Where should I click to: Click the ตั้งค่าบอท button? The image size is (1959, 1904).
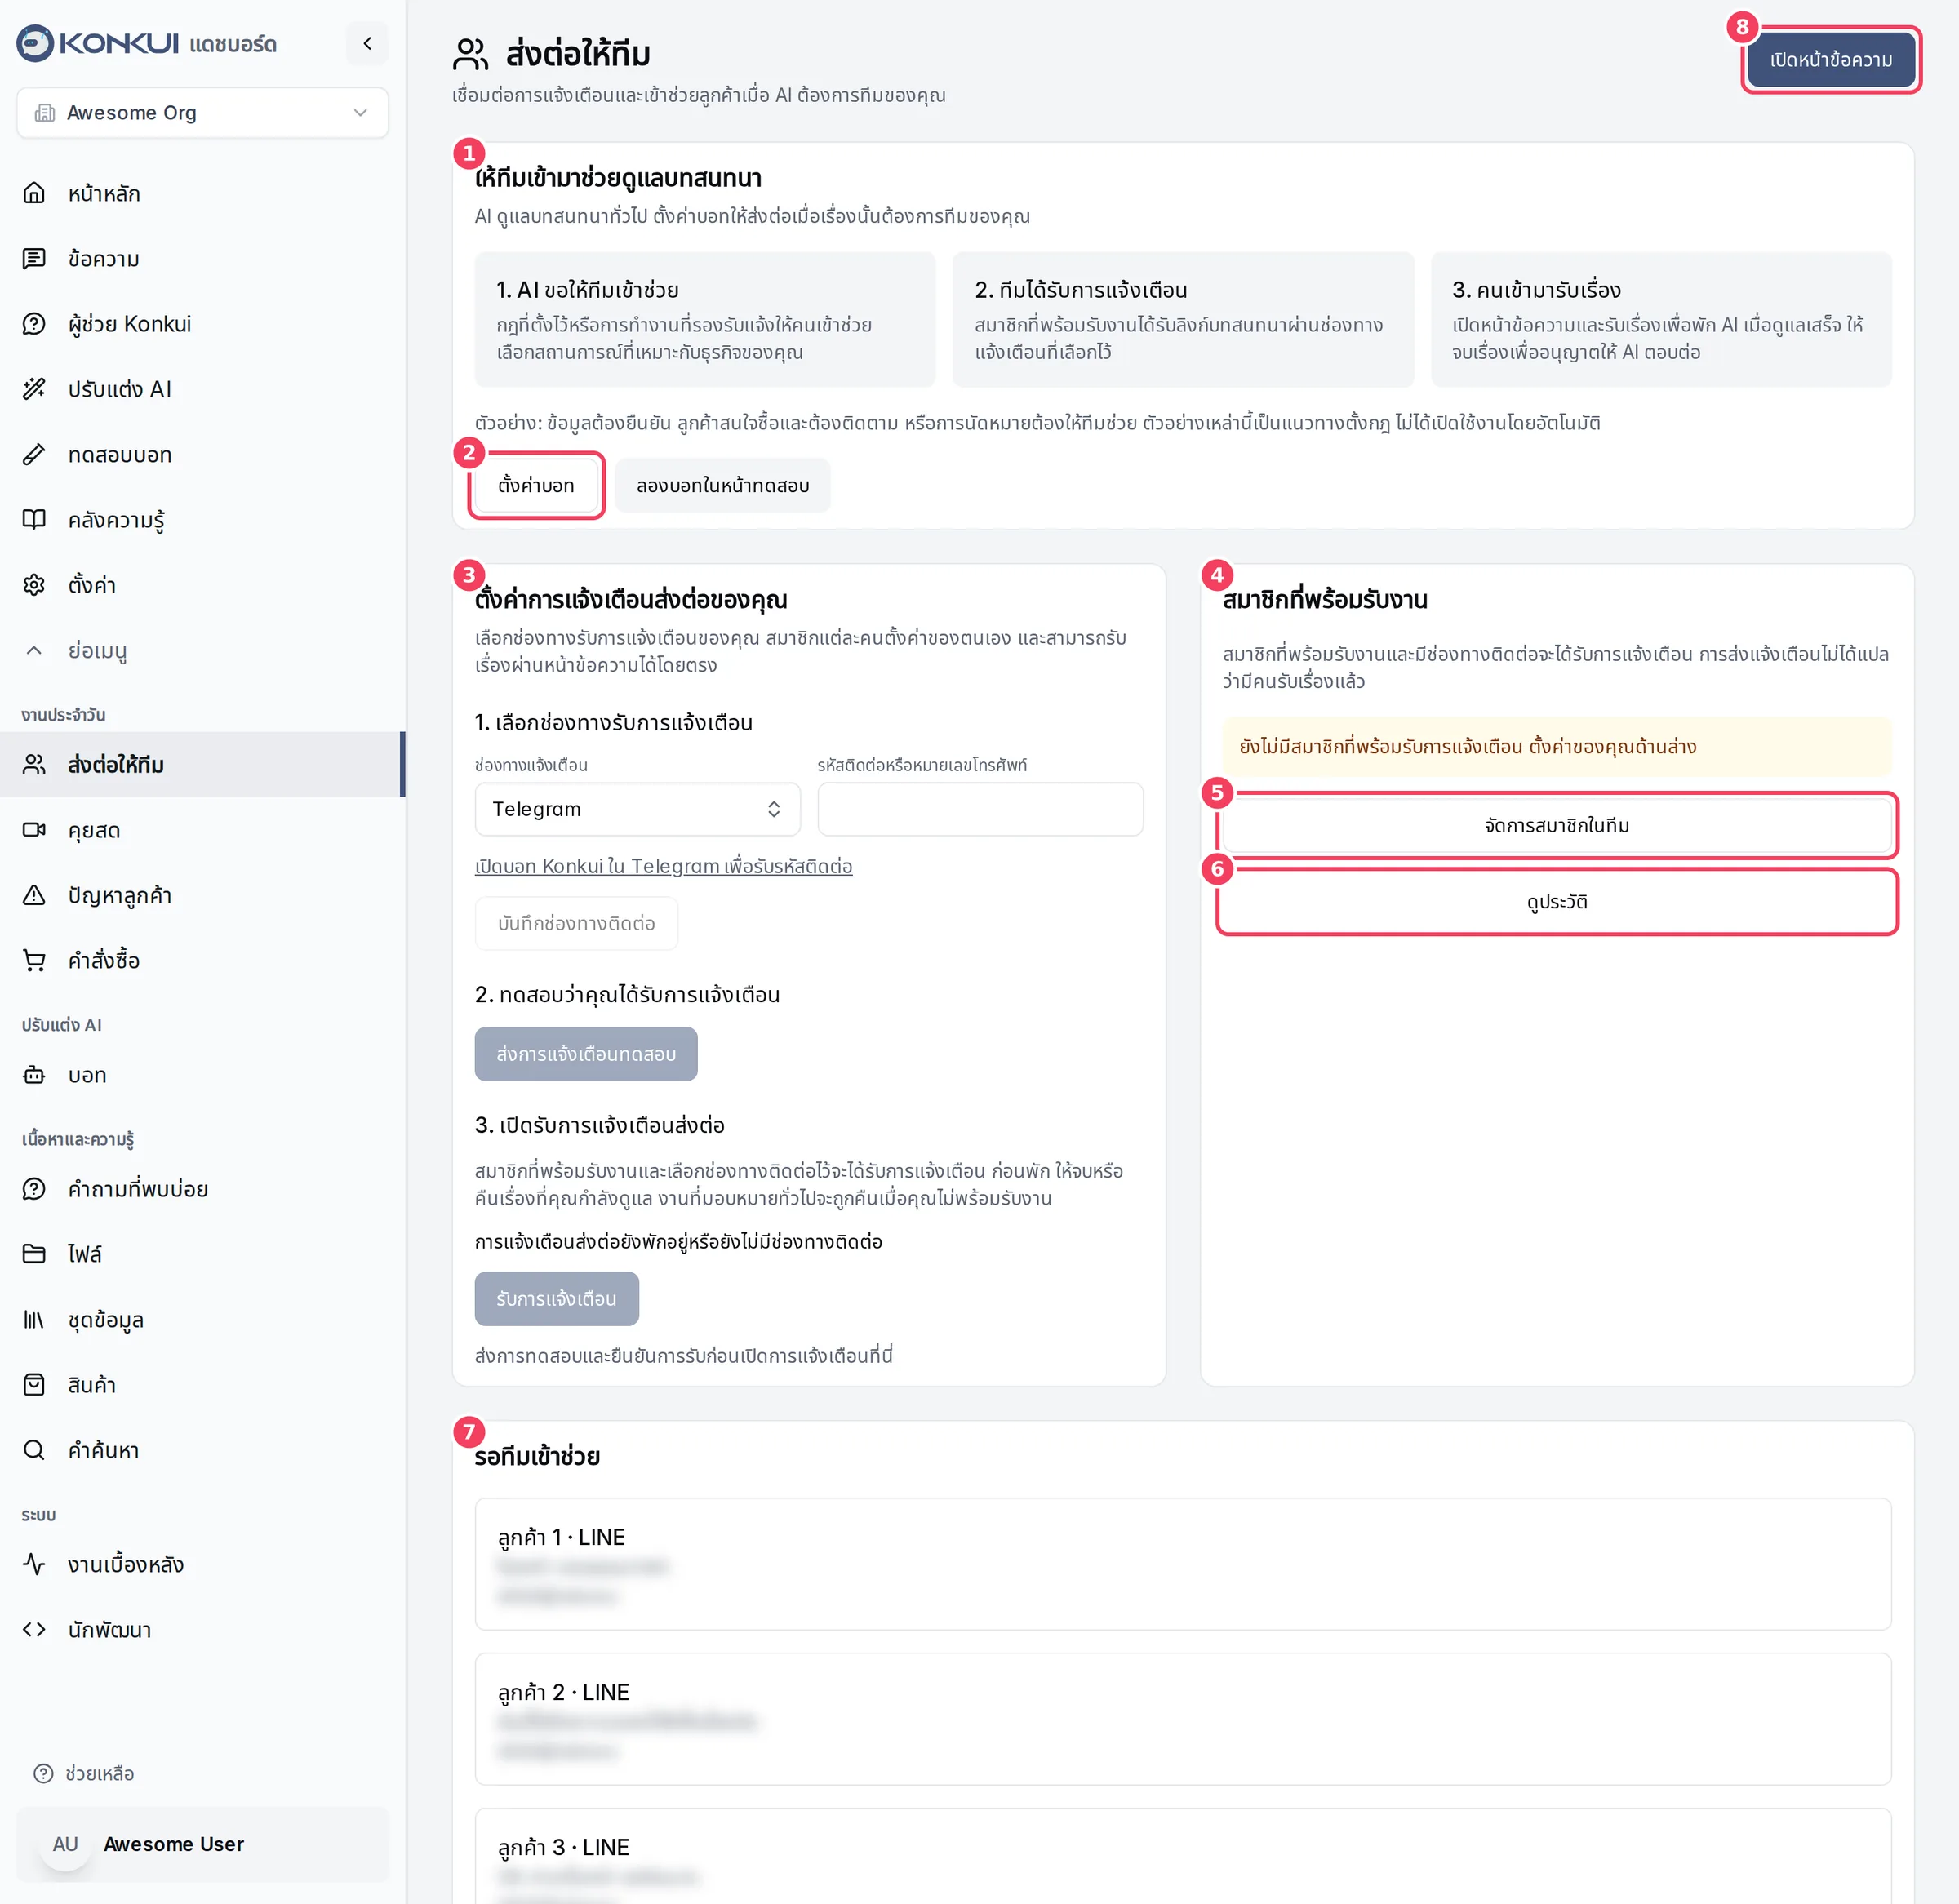coord(536,485)
